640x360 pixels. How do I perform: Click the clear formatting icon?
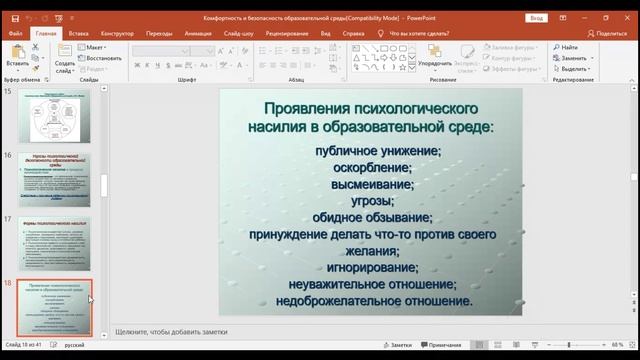pyautogui.click(x=245, y=51)
